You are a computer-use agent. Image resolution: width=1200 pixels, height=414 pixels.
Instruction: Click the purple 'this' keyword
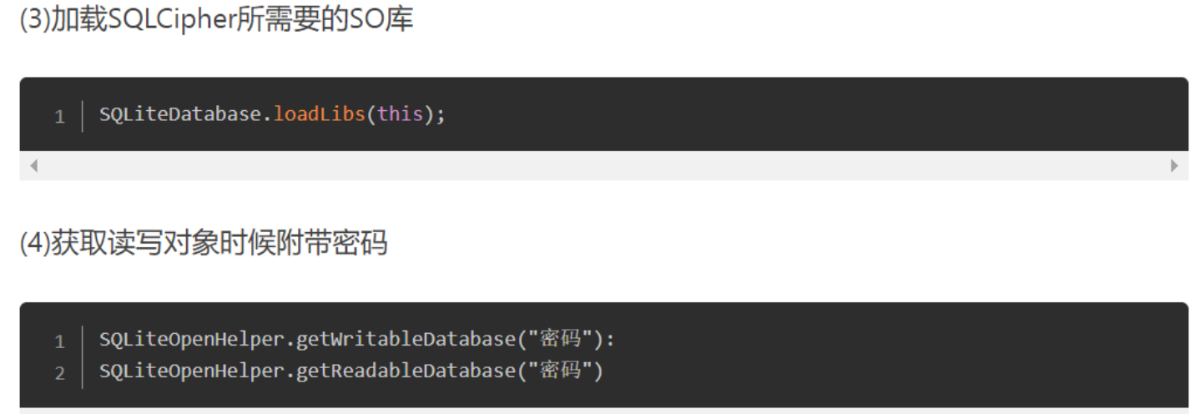point(400,114)
